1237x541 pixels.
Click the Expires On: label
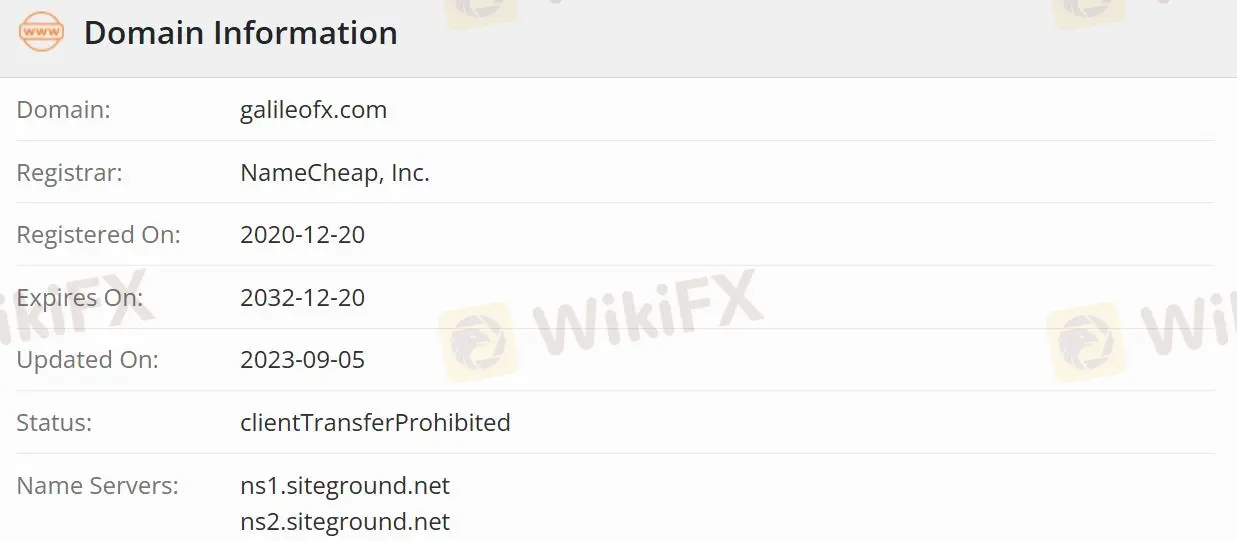(80, 298)
